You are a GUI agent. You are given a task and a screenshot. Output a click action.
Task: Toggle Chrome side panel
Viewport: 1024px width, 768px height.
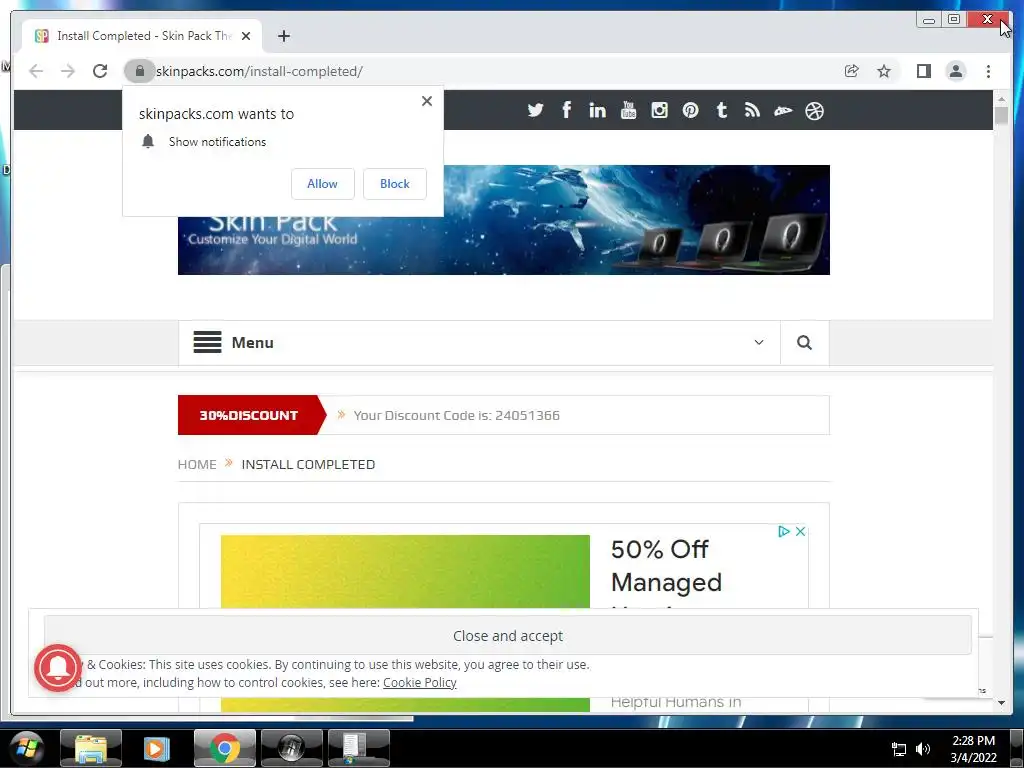click(x=923, y=71)
